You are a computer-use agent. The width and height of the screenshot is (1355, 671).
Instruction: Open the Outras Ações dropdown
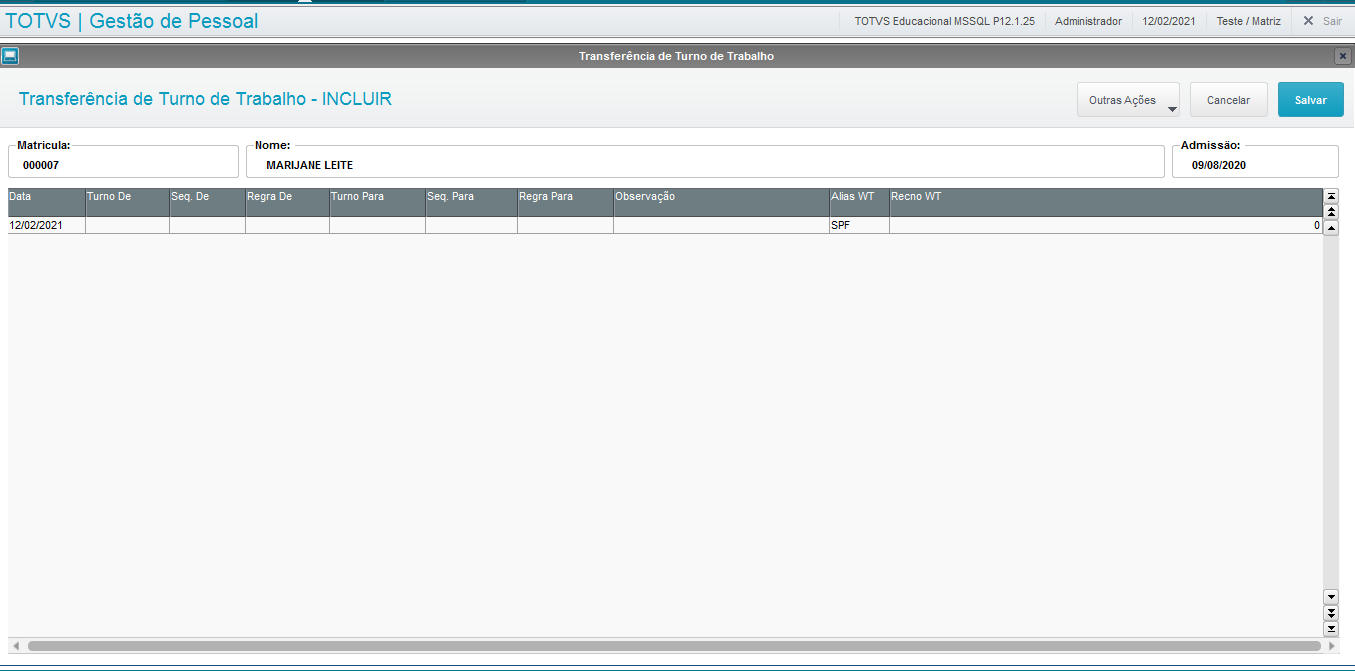click(1128, 100)
